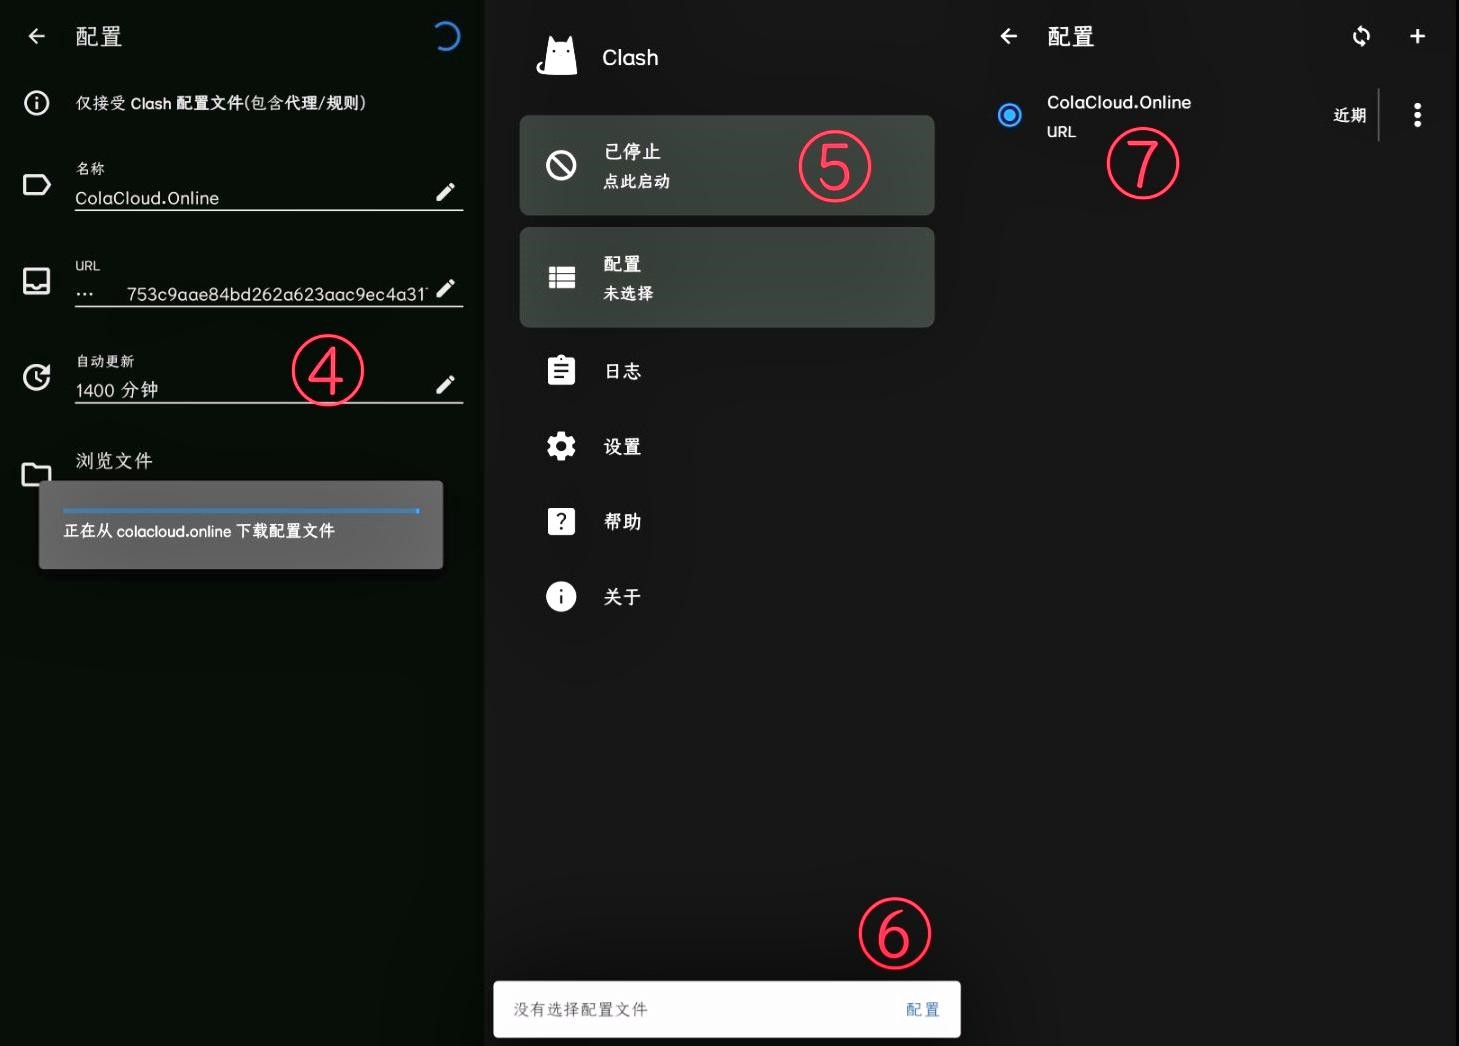
Task: Click 配置 button in the snackbar
Action: [922, 1009]
